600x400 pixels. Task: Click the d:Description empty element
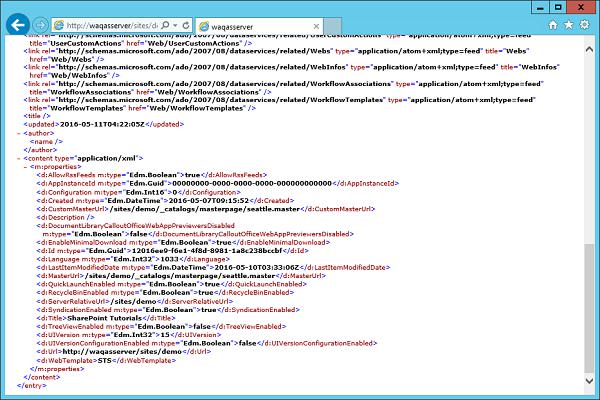tap(65, 217)
